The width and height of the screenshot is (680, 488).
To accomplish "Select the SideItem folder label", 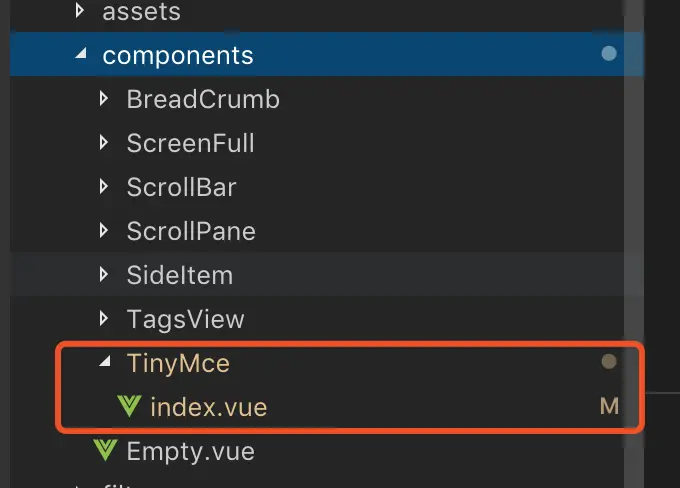I will tap(179, 275).
